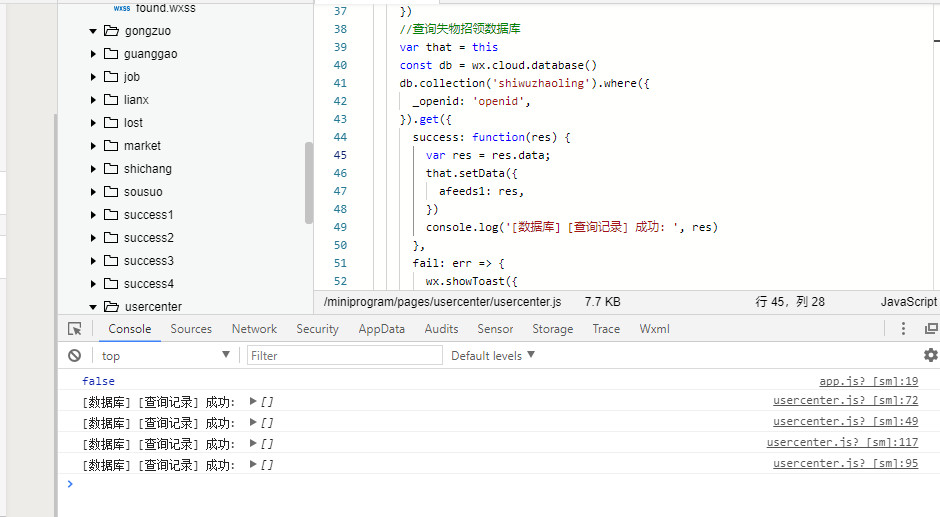Collapse the usercenter folder arrow
The height and width of the screenshot is (517, 940).
[x=93, y=307]
